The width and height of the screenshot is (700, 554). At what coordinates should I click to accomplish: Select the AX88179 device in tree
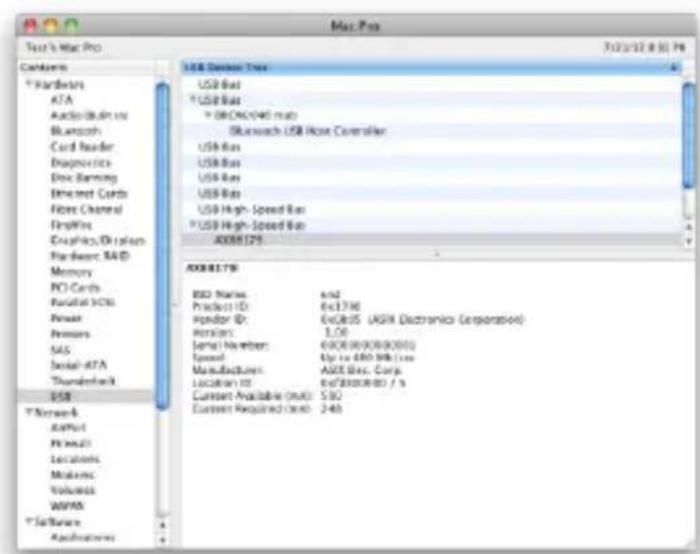431,240
